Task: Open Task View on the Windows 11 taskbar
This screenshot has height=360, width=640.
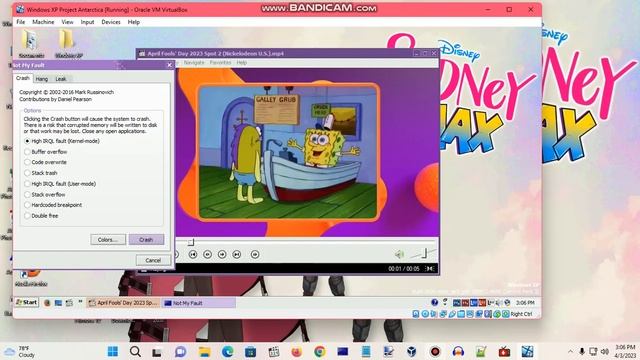Action: click(x=157, y=351)
